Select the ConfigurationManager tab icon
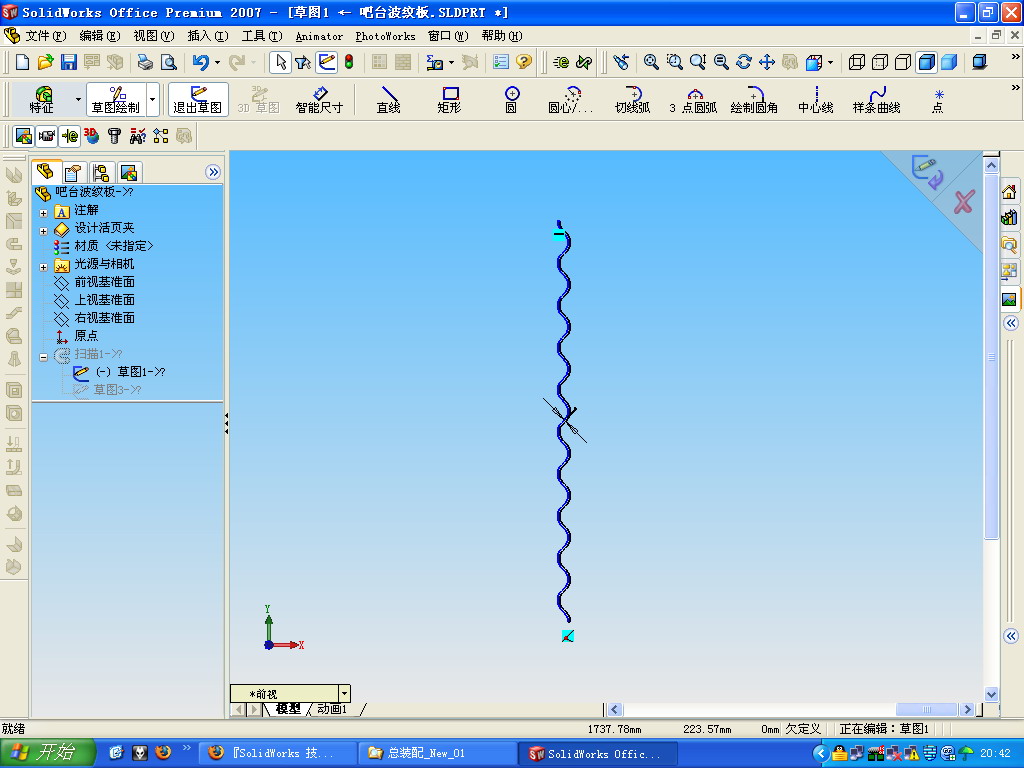 (x=101, y=172)
